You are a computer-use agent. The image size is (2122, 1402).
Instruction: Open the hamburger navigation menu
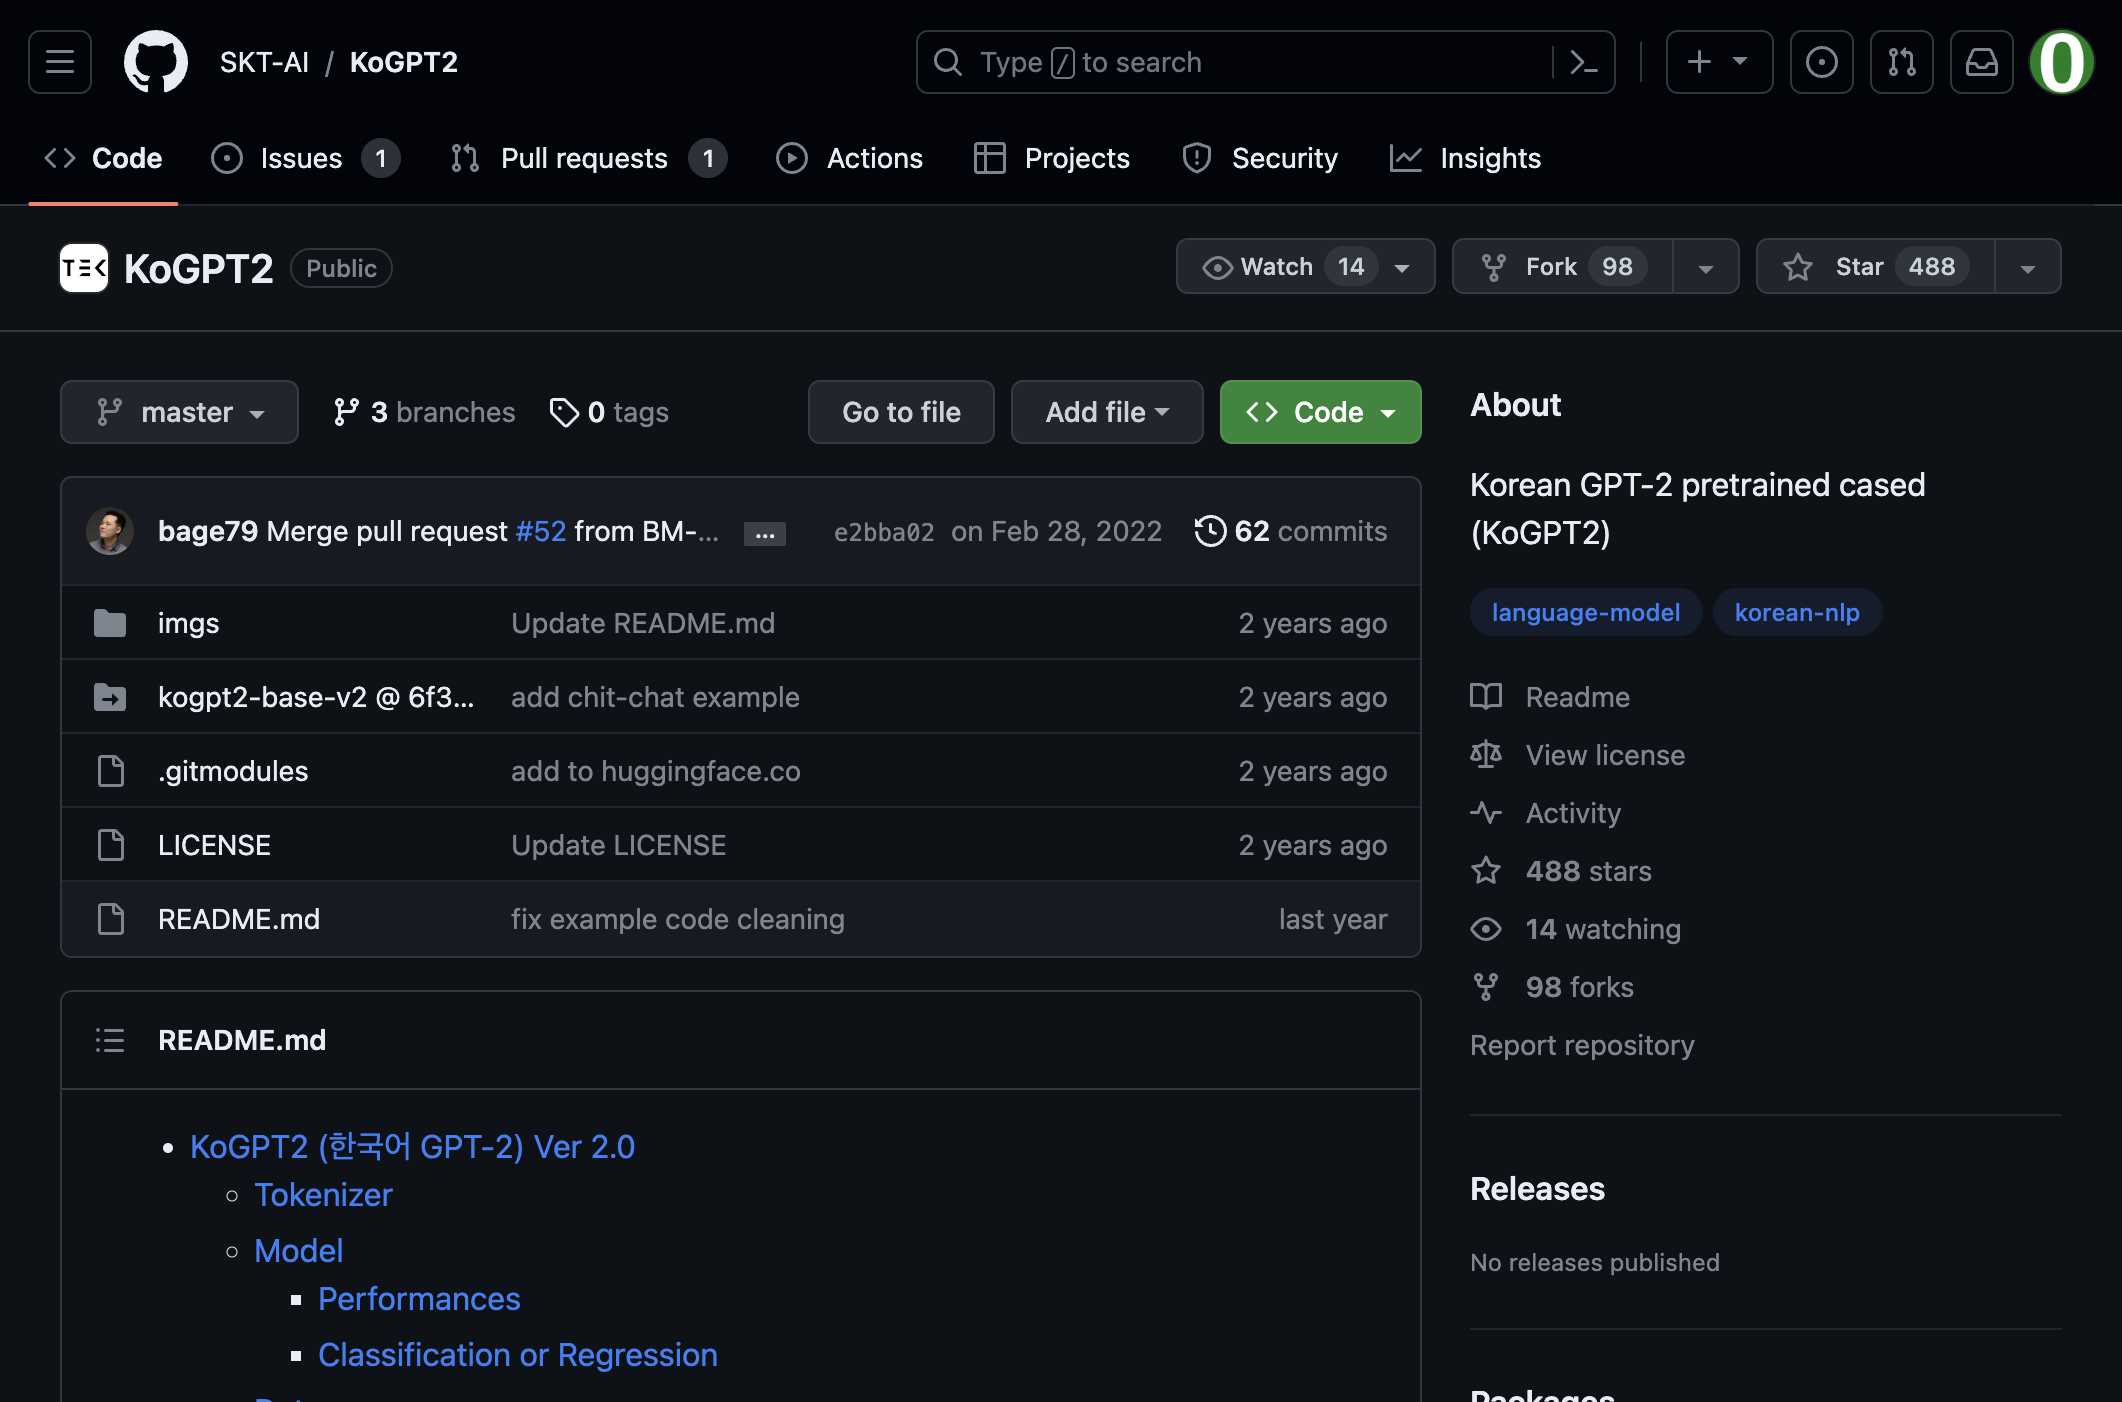(60, 62)
